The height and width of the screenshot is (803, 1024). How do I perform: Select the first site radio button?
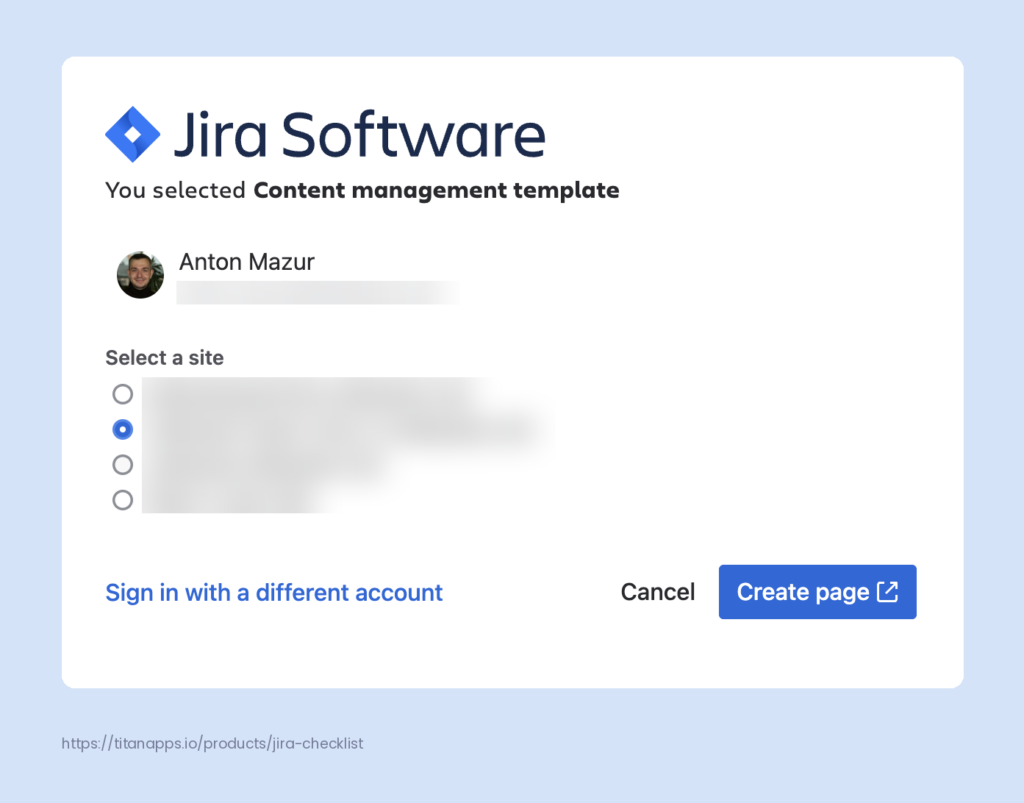pos(122,394)
